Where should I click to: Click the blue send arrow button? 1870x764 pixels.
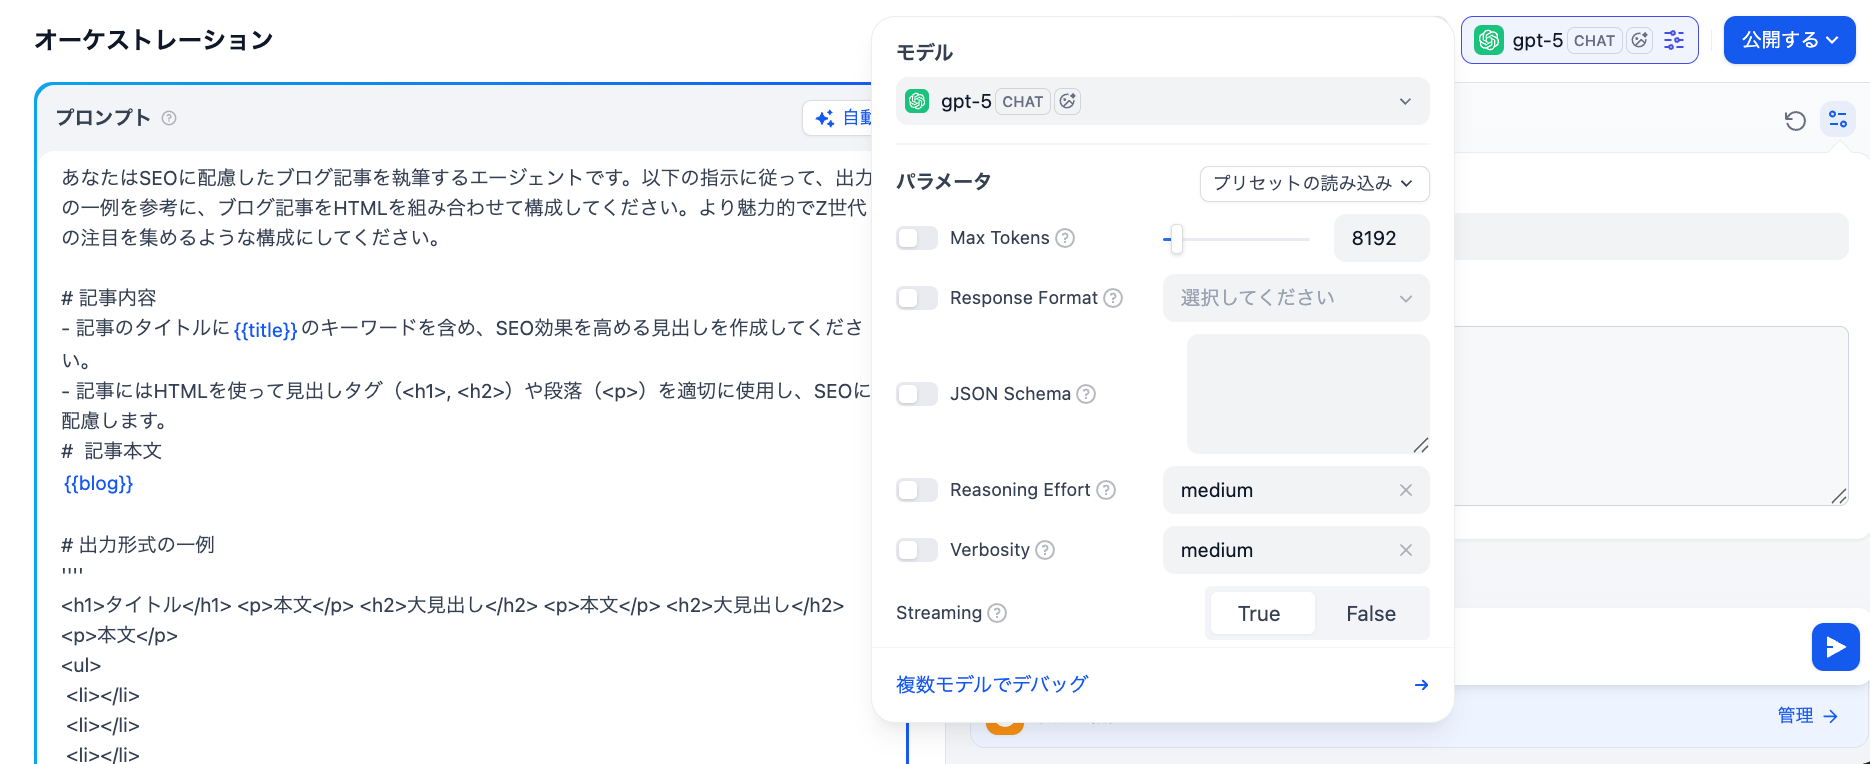click(x=1835, y=647)
